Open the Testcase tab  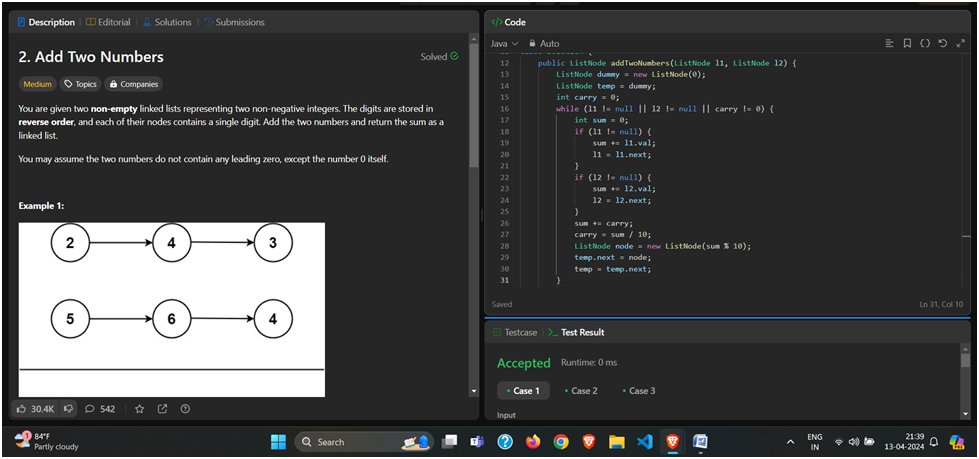(514, 332)
